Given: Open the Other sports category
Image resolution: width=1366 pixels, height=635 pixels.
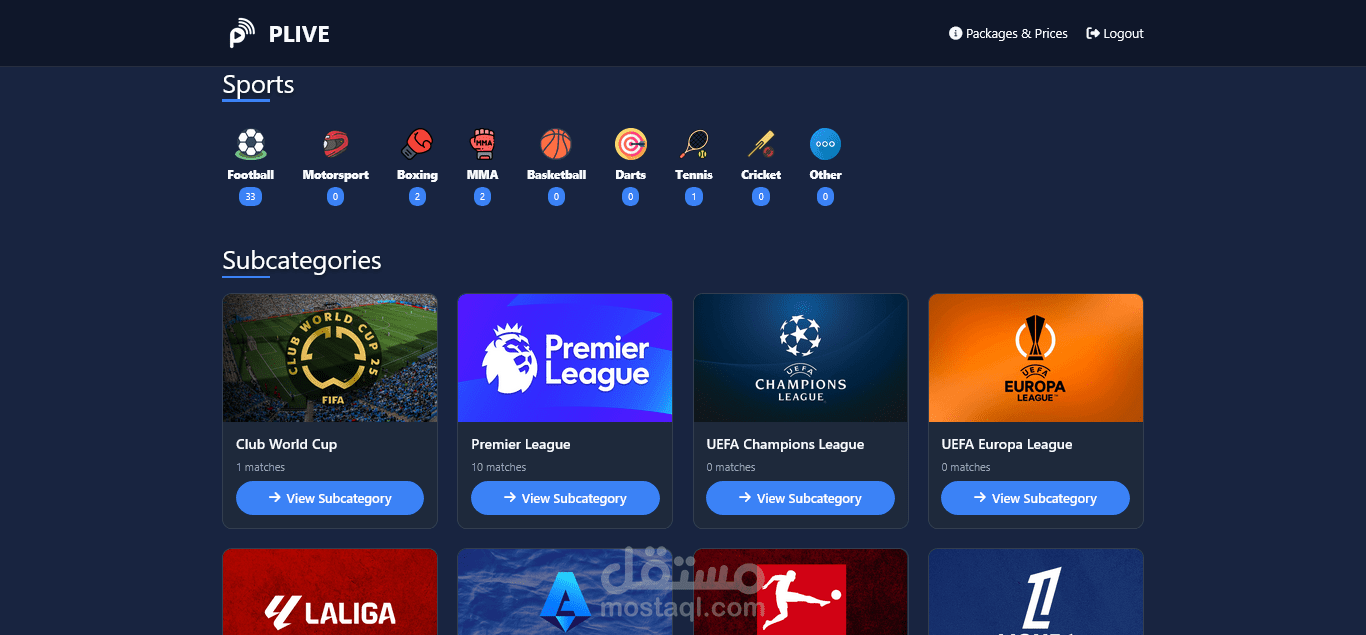Looking at the screenshot, I should point(825,144).
